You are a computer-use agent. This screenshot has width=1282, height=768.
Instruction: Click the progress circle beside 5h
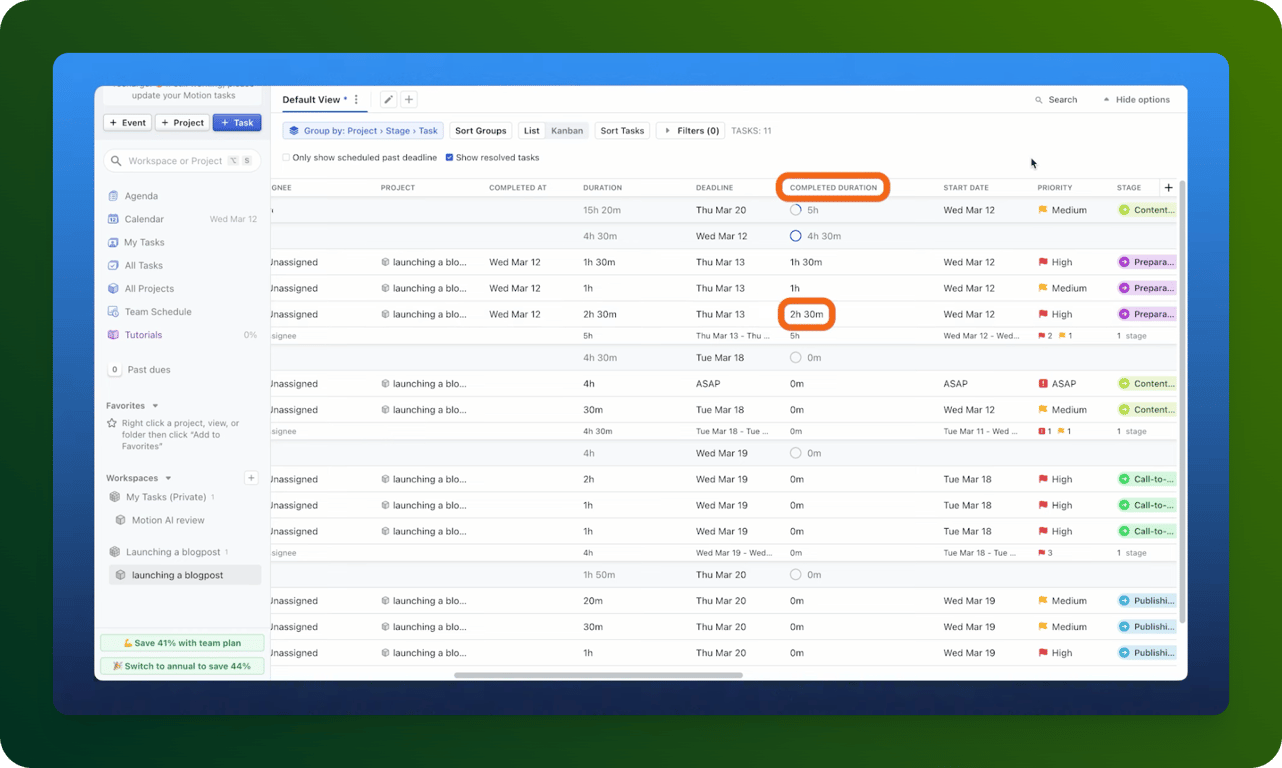796,210
